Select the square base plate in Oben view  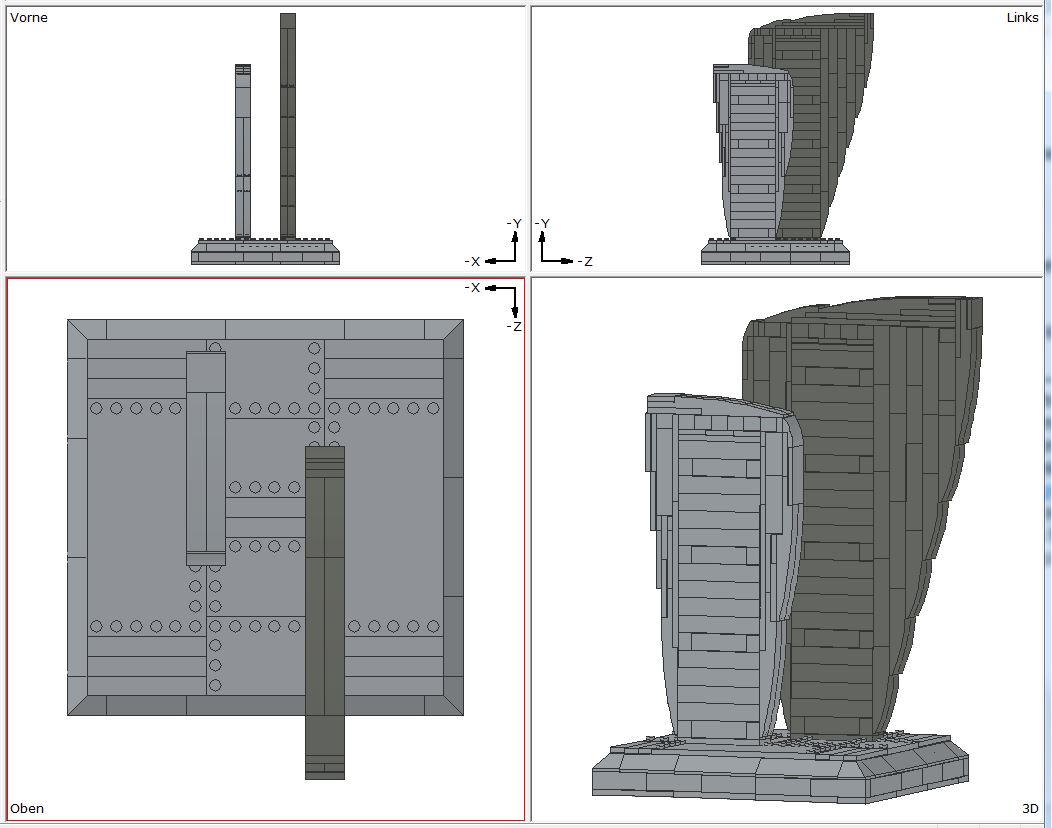coord(265,517)
